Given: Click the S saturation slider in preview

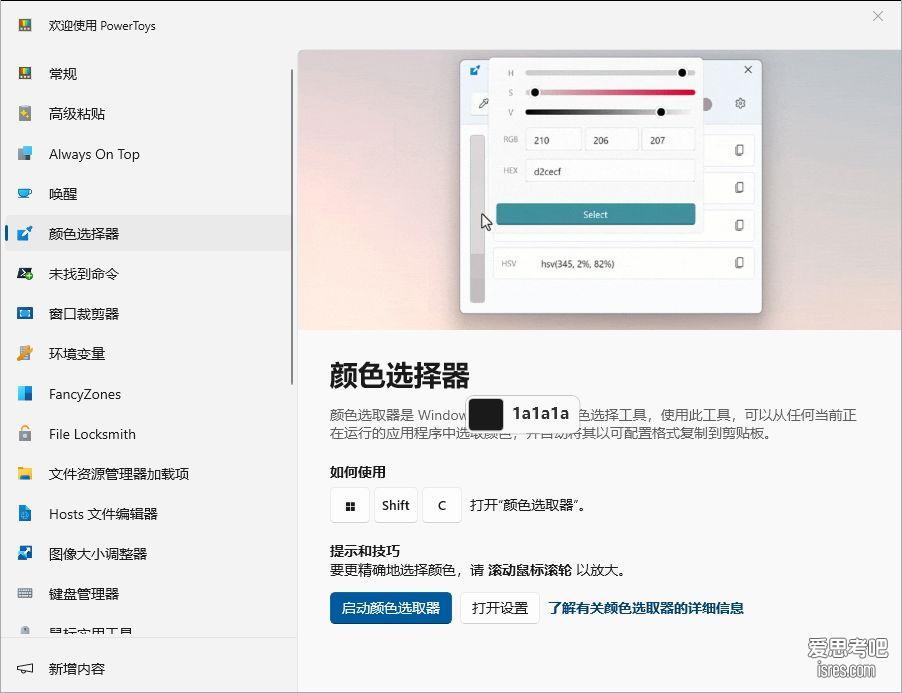Looking at the screenshot, I should (610, 93).
